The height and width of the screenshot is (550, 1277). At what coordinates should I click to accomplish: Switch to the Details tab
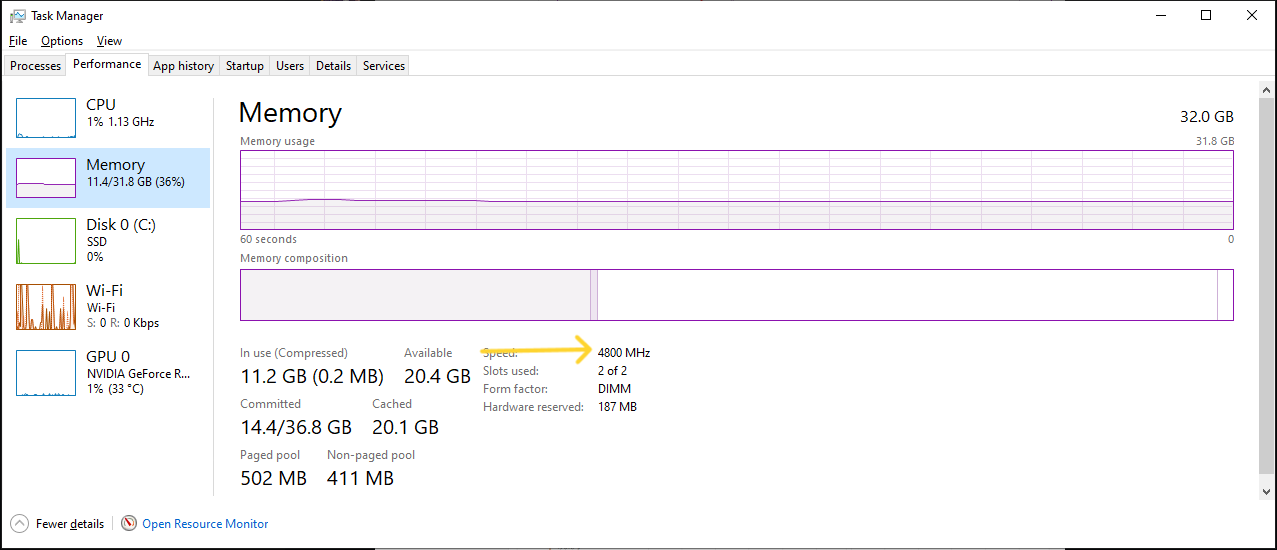[333, 66]
